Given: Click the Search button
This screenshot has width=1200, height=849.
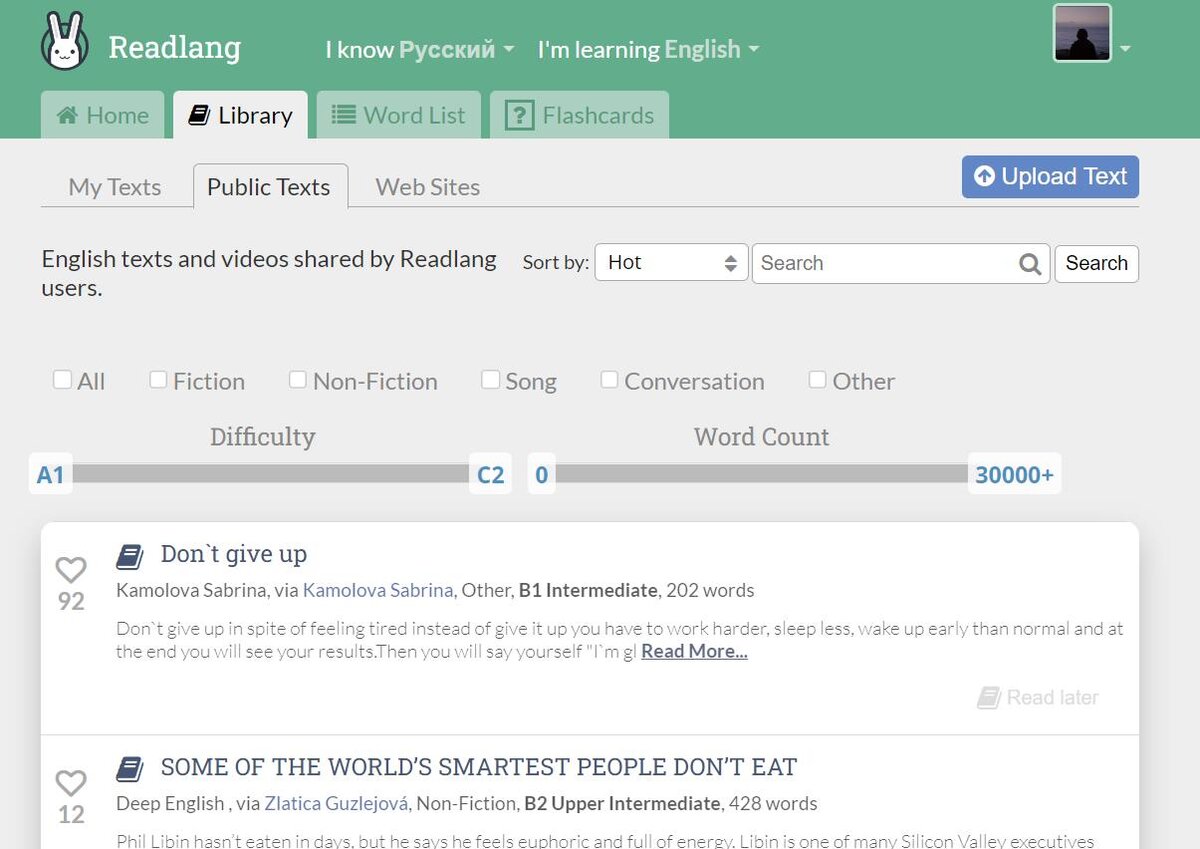Looking at the screenshot, I should 1096,264.
